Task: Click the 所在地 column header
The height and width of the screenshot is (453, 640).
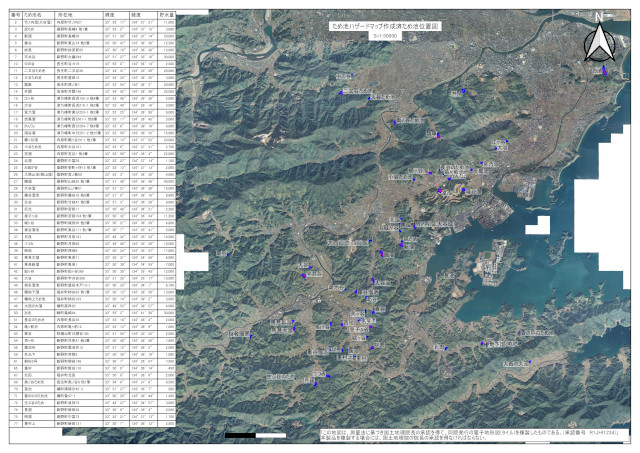Action: [79, 15]
